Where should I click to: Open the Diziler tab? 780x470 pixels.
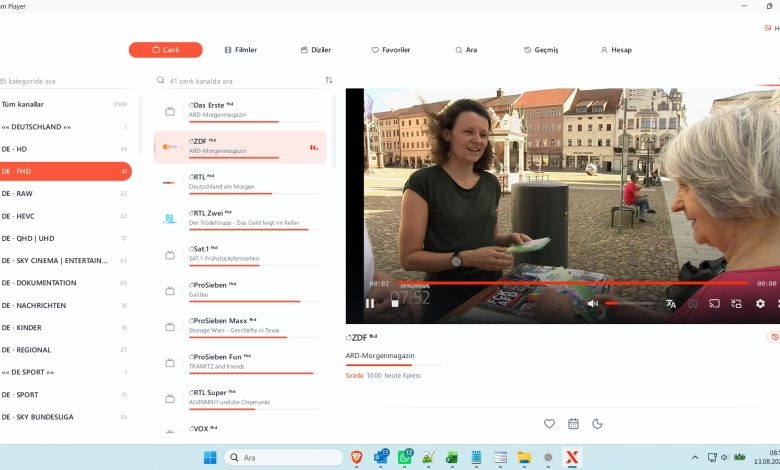316,50
